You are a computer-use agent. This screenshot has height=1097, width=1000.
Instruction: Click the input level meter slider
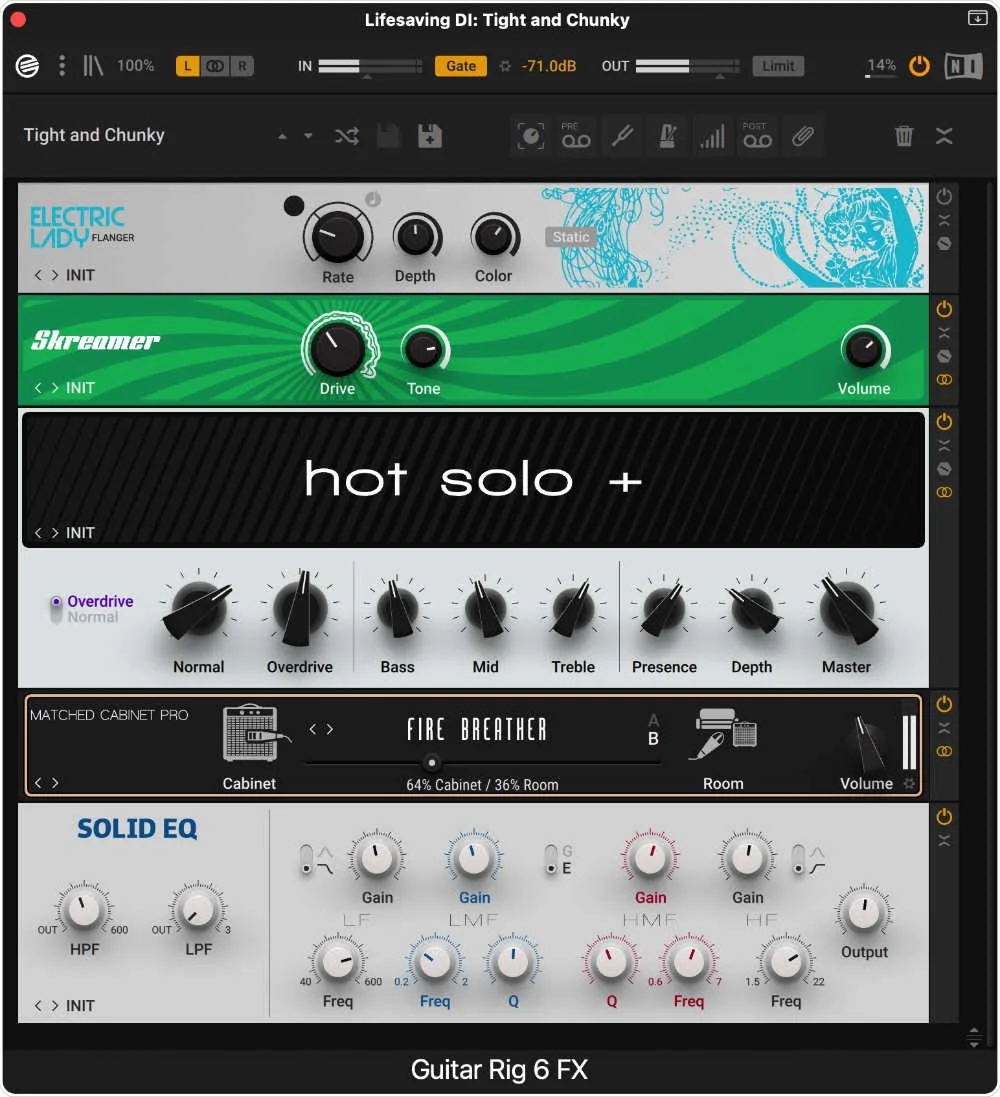(x=370, y=66)
